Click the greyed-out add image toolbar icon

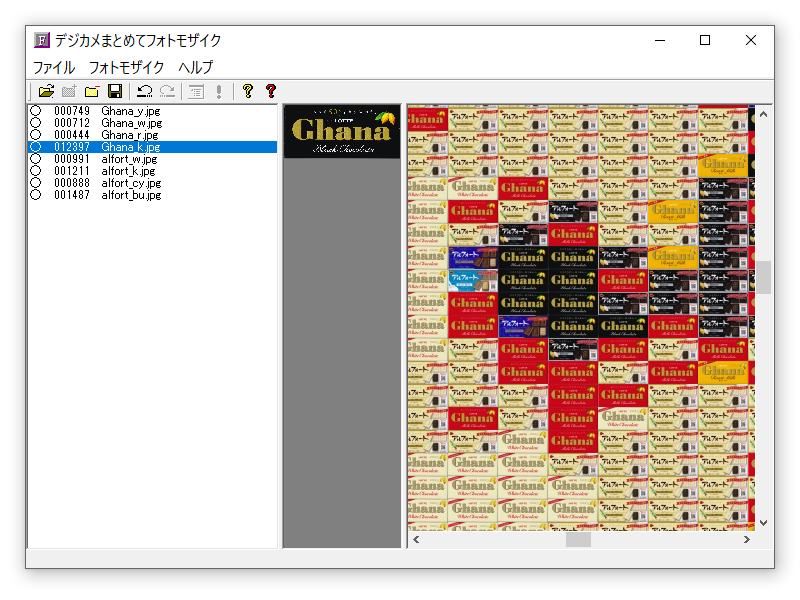[69, 91]
